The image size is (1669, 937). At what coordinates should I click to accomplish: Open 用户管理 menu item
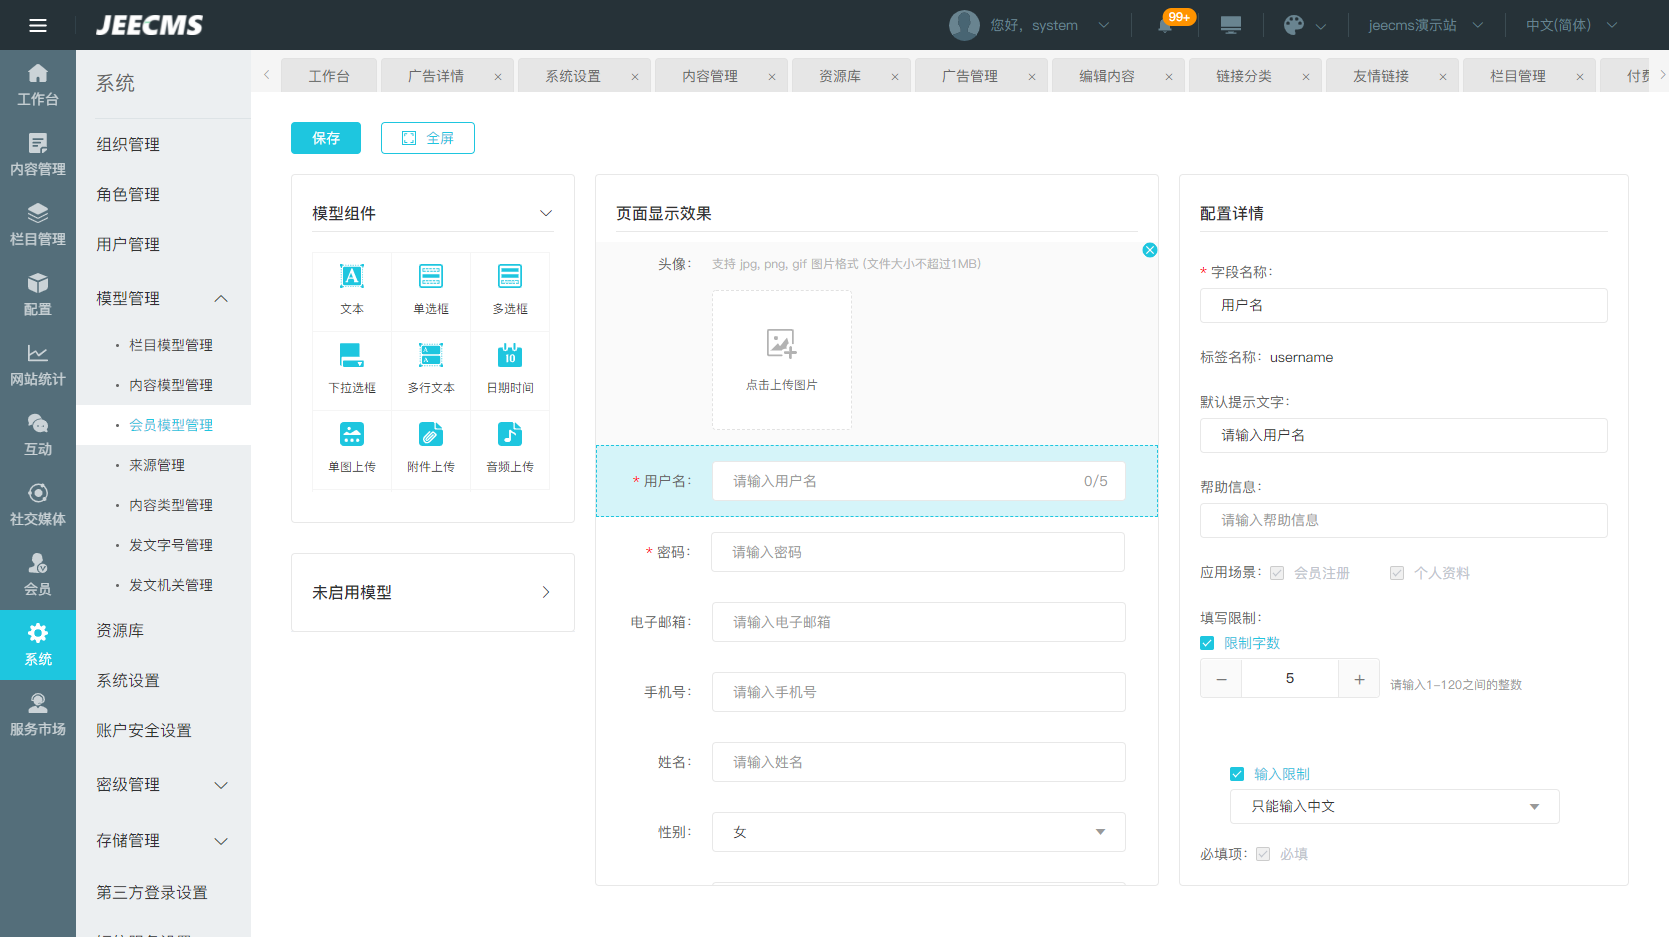click(x=128, y=244)
